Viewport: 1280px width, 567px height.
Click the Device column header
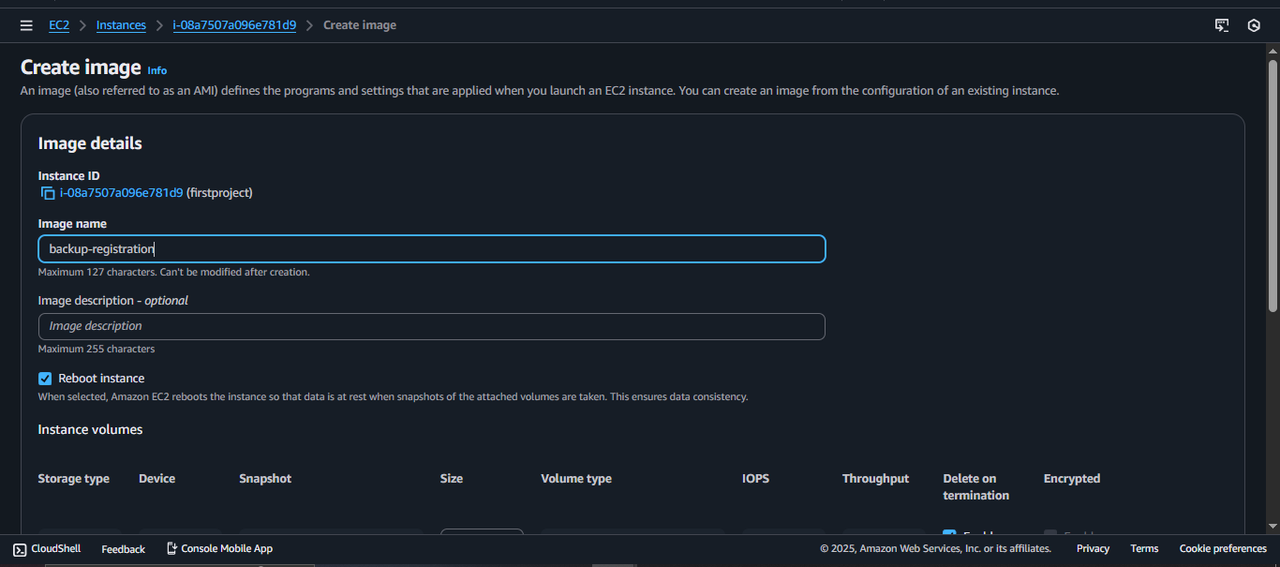(157, 479)
